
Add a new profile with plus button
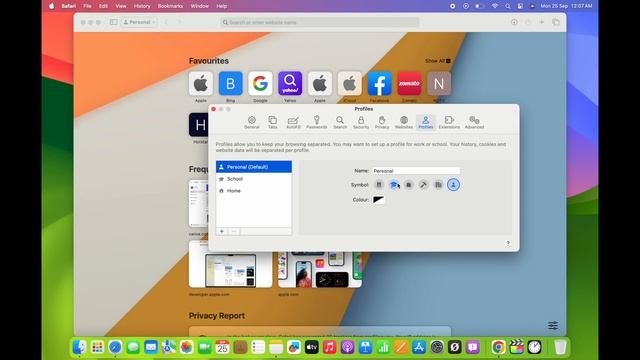pos(222,231)
